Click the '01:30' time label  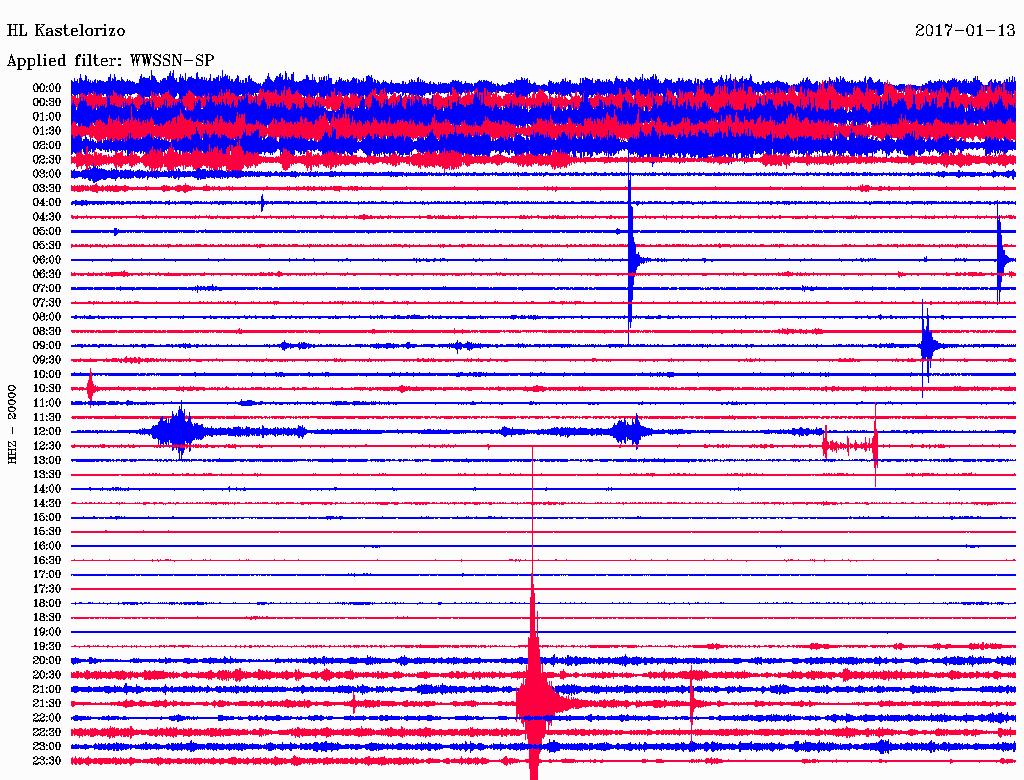tap(47, 131)
